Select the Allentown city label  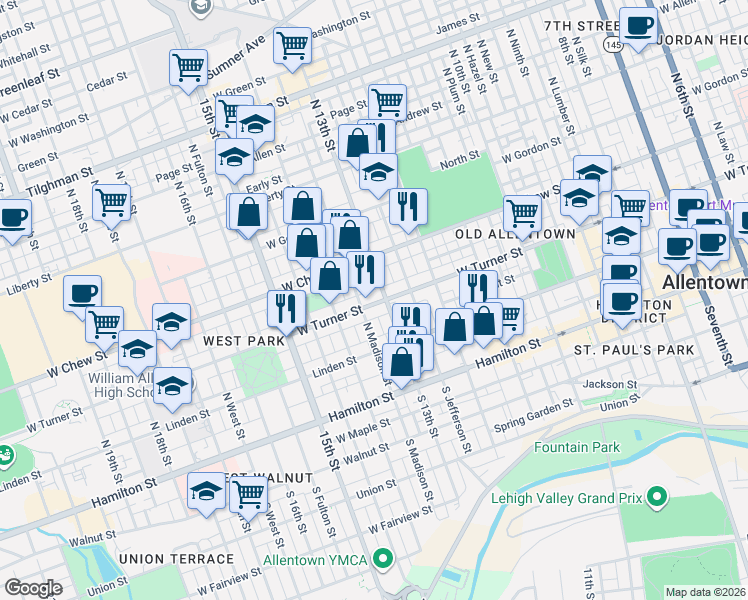(x=705, y=282)
